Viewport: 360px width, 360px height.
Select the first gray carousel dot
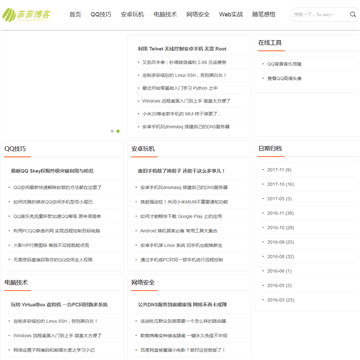pyautogui.click(x=112, y=131)
